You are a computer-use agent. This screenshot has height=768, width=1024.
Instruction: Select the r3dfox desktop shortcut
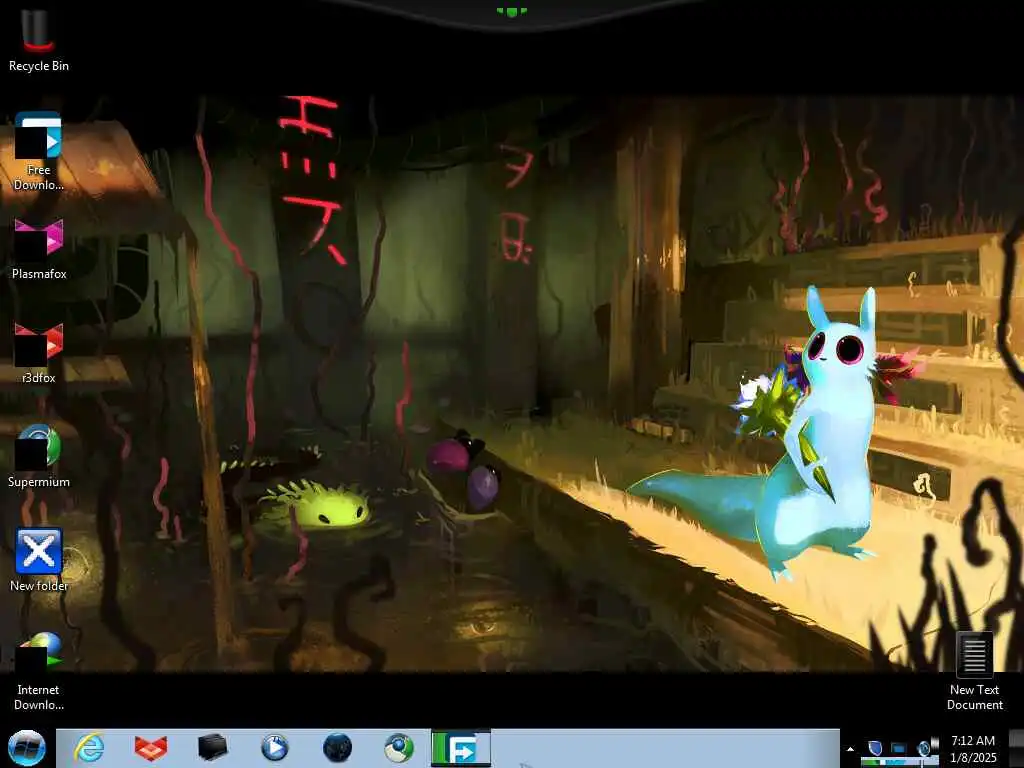pyautogui.click(x=39, y=353)
